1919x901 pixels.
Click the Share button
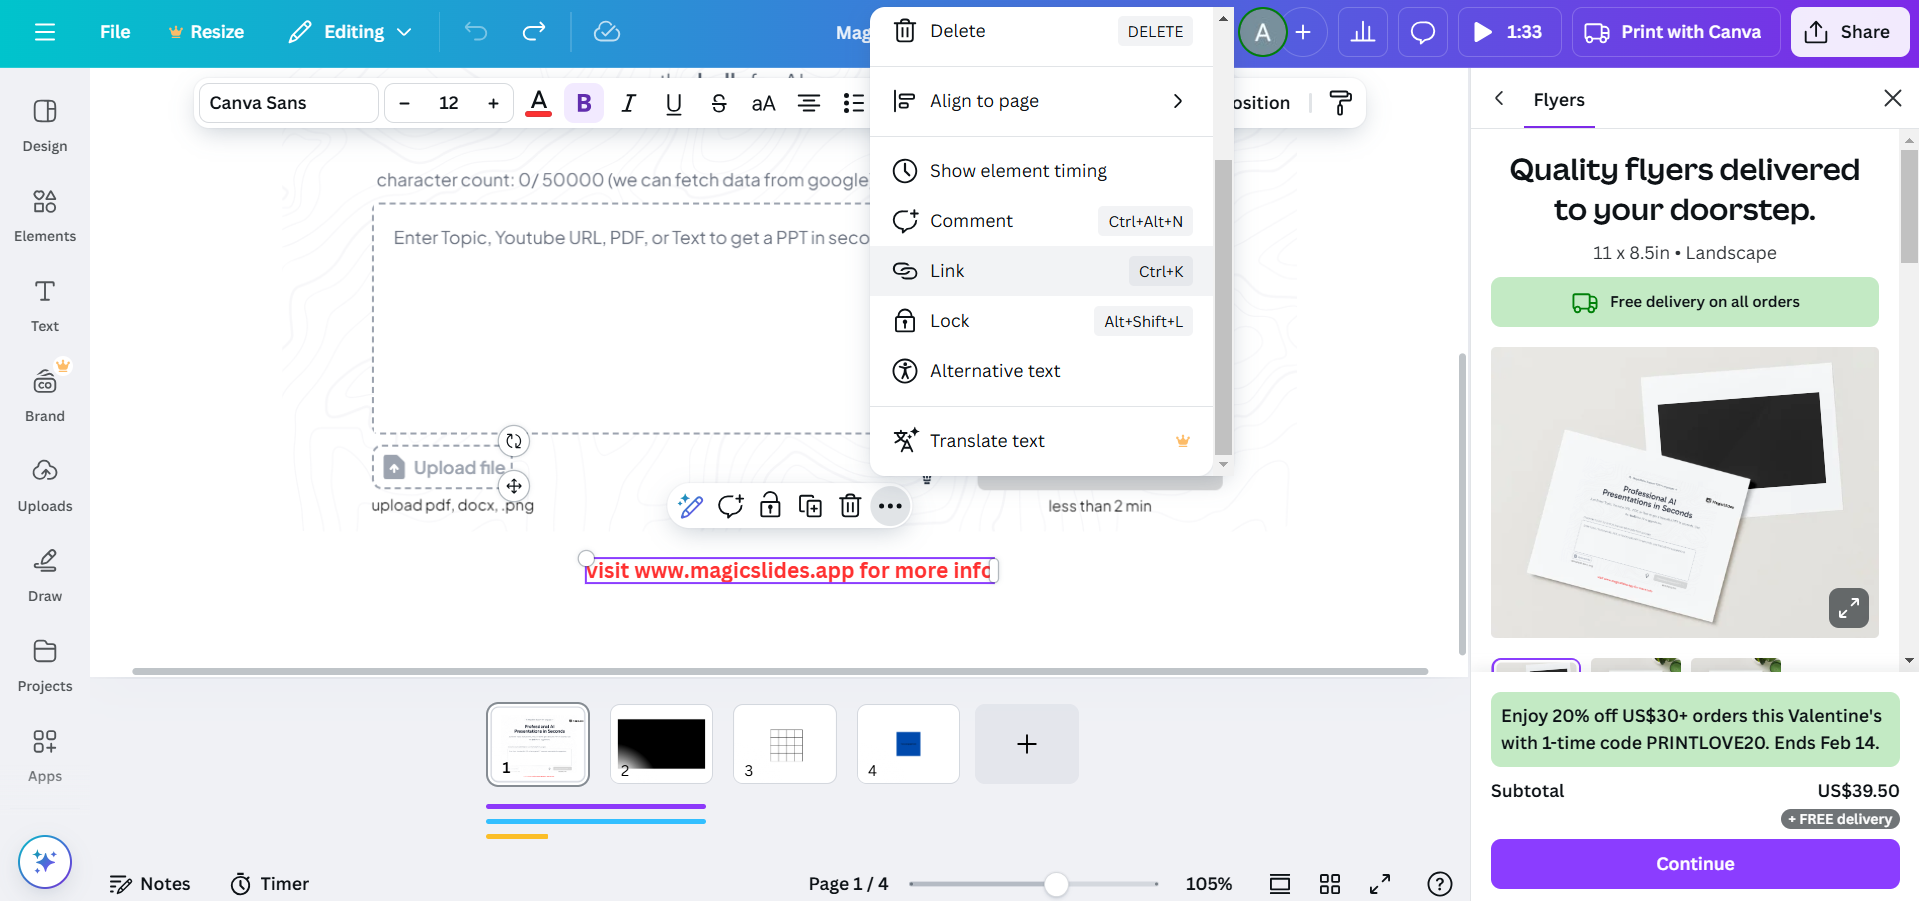(1849, 32)
